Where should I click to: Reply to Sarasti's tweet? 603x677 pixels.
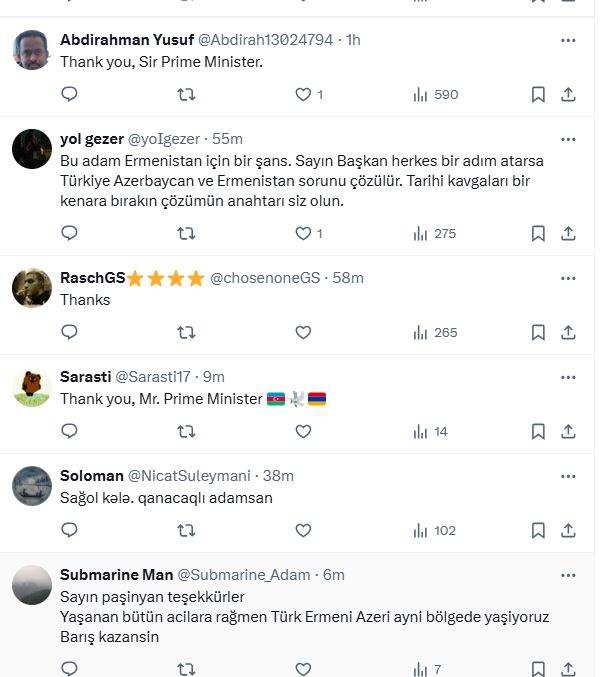tap(69, 431)
